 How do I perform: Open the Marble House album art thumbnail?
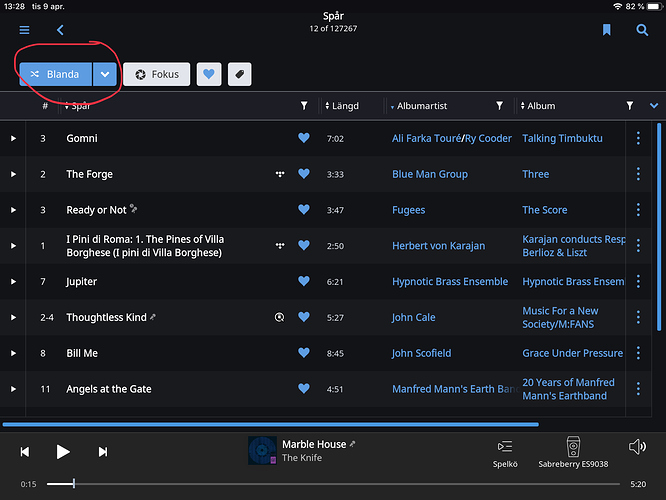262,451
